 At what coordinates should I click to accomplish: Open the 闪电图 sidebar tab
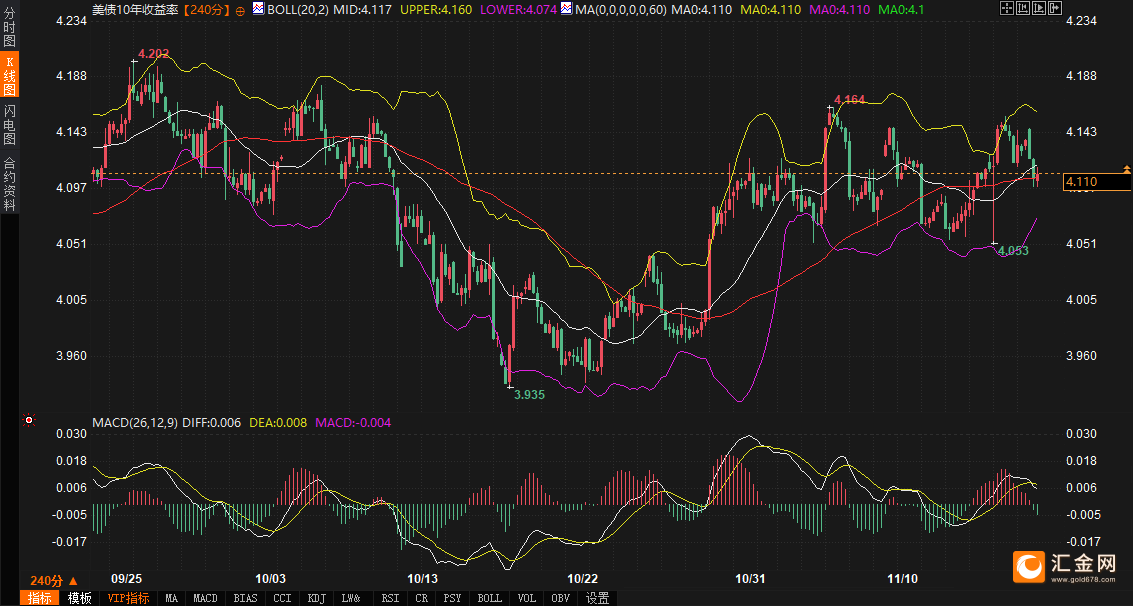click(9, 124)
